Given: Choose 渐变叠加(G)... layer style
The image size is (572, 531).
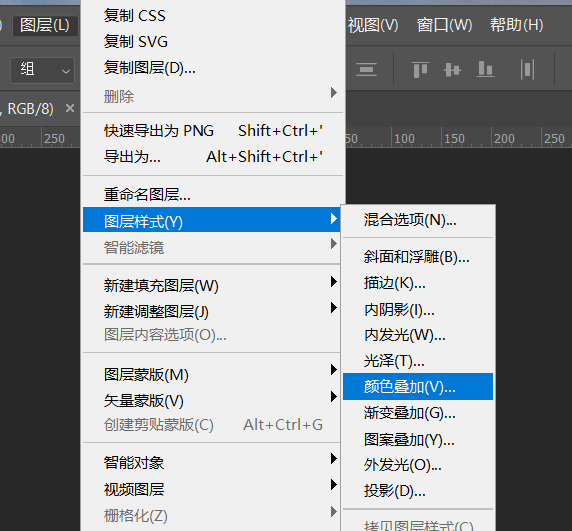Looking at the screenshot, I should click(x=418, y=413).
